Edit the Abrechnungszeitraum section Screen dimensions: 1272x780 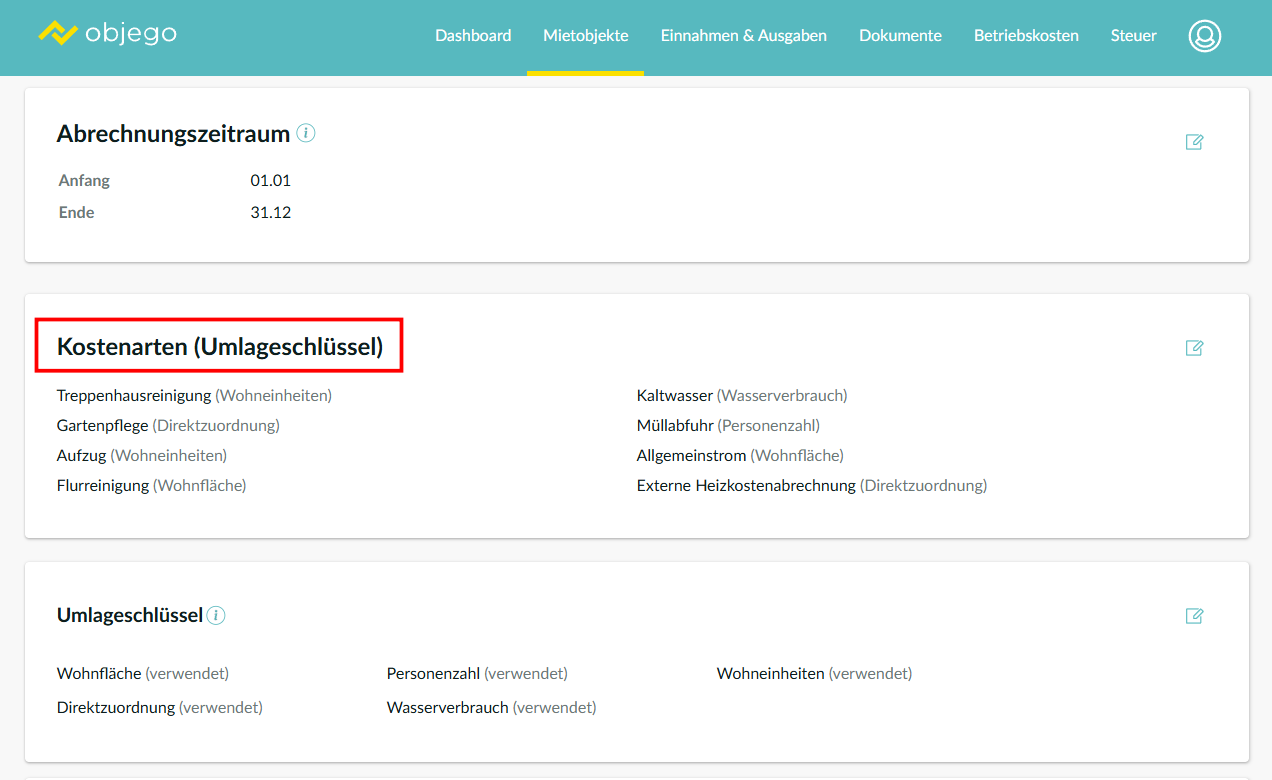coord(1194,142)
